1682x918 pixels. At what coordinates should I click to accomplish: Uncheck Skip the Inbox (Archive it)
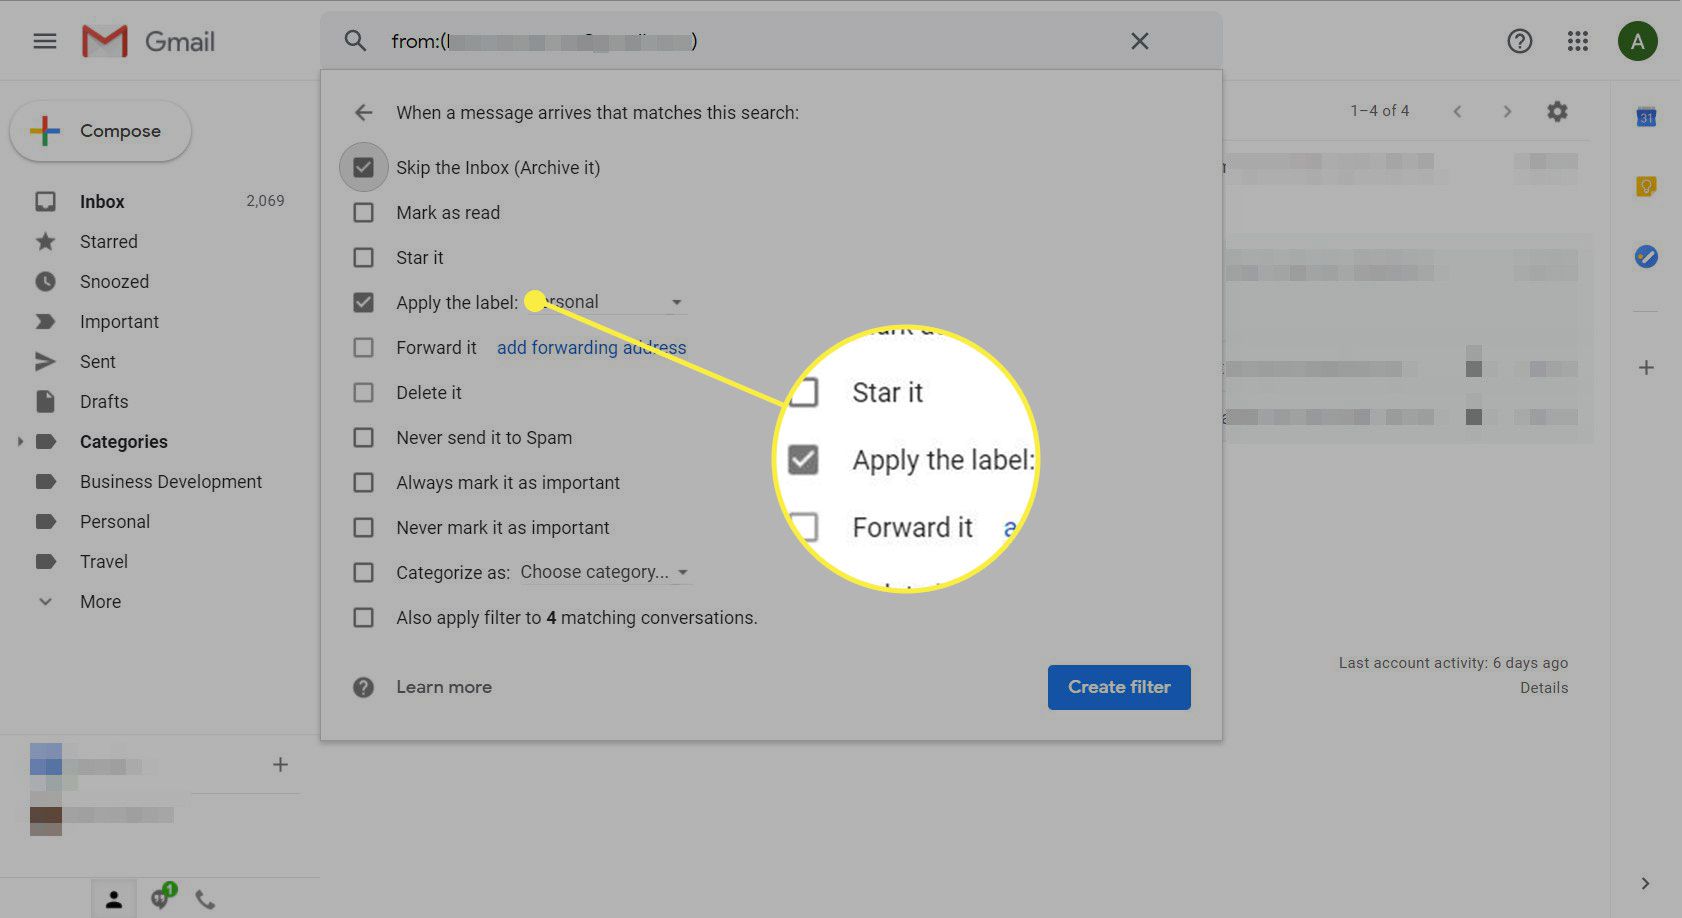click(x=364, y=167)
